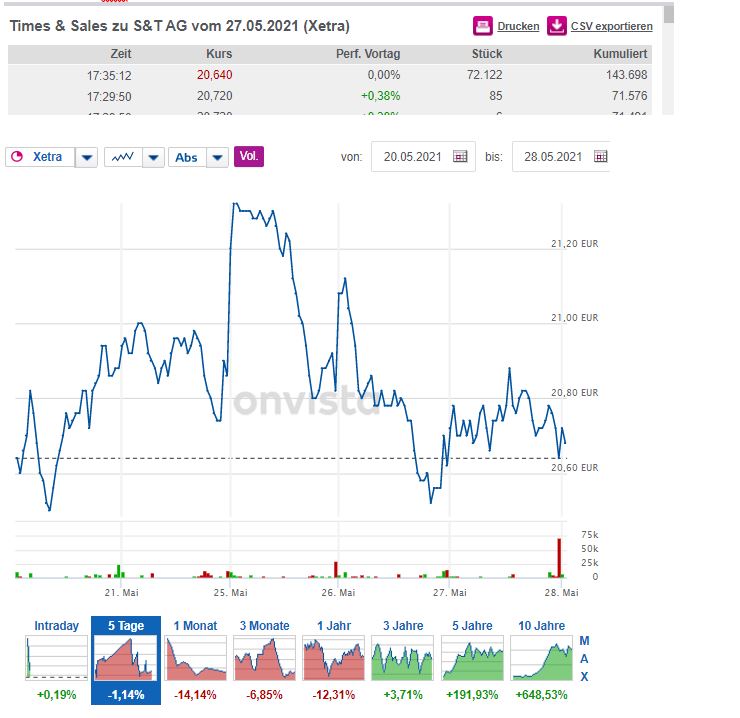Click the 'bis' end date field
740x718 pixels.
553,157
